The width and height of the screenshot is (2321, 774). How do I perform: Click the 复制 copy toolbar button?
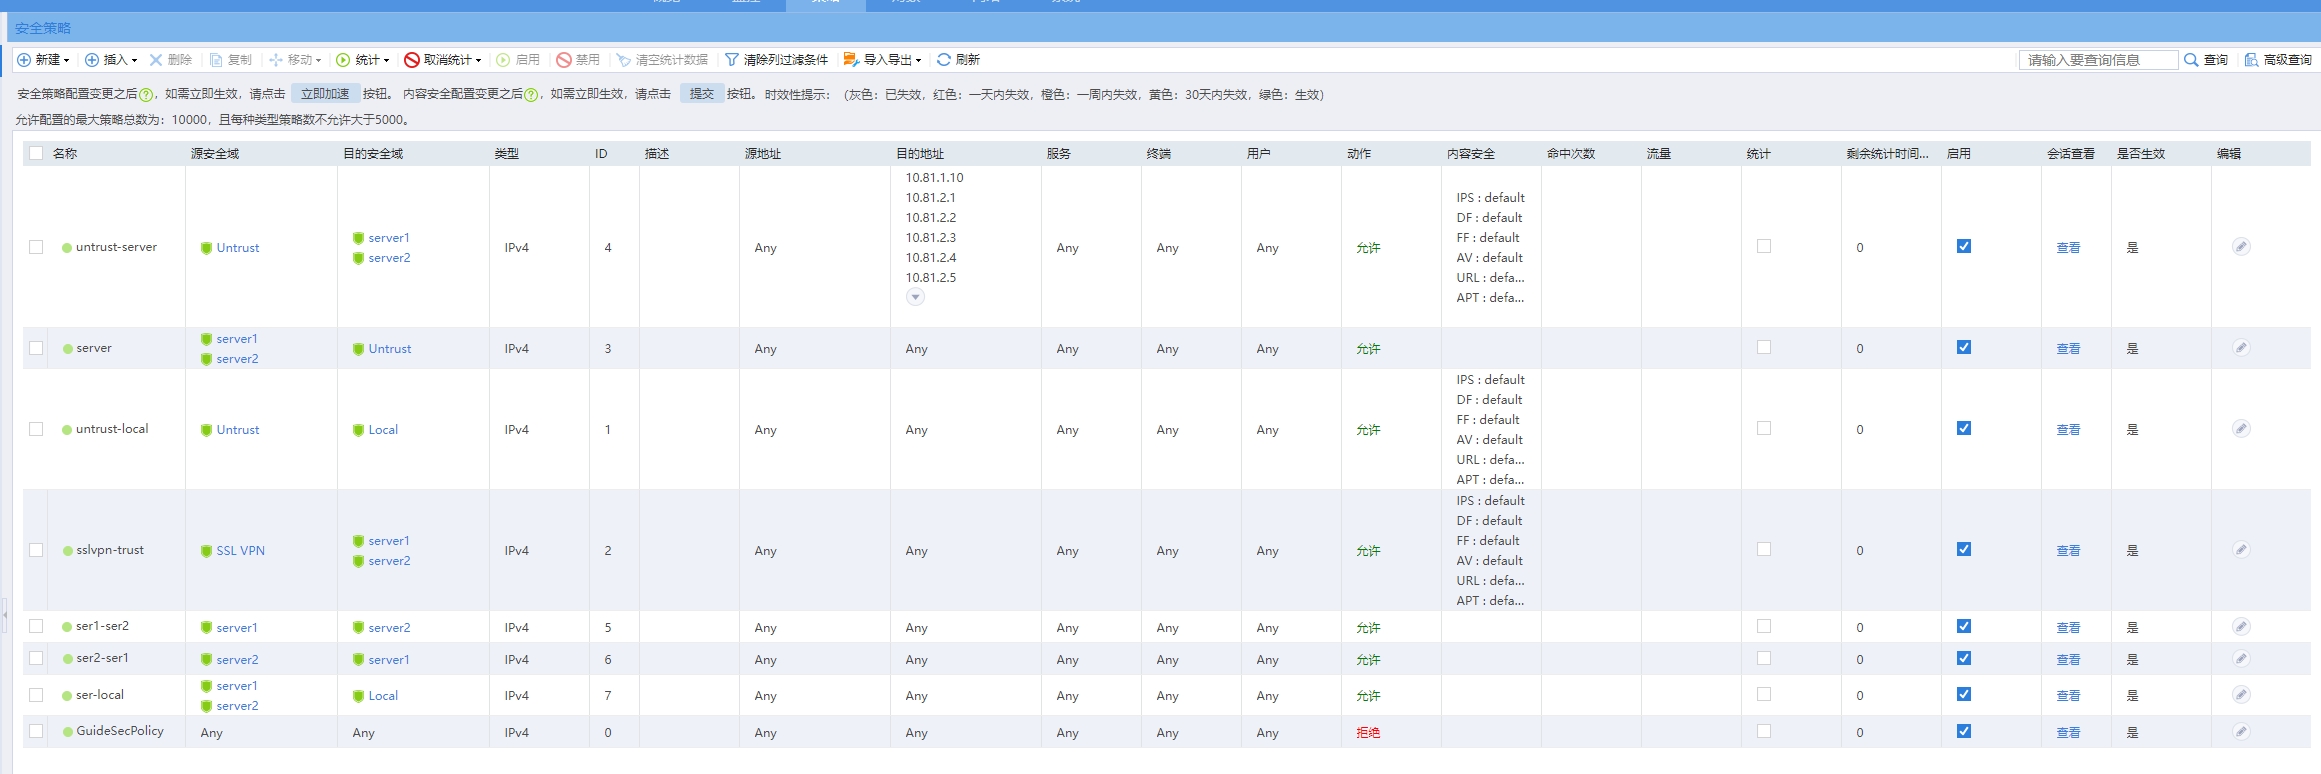pyautogui.click(x=230, y=60)
